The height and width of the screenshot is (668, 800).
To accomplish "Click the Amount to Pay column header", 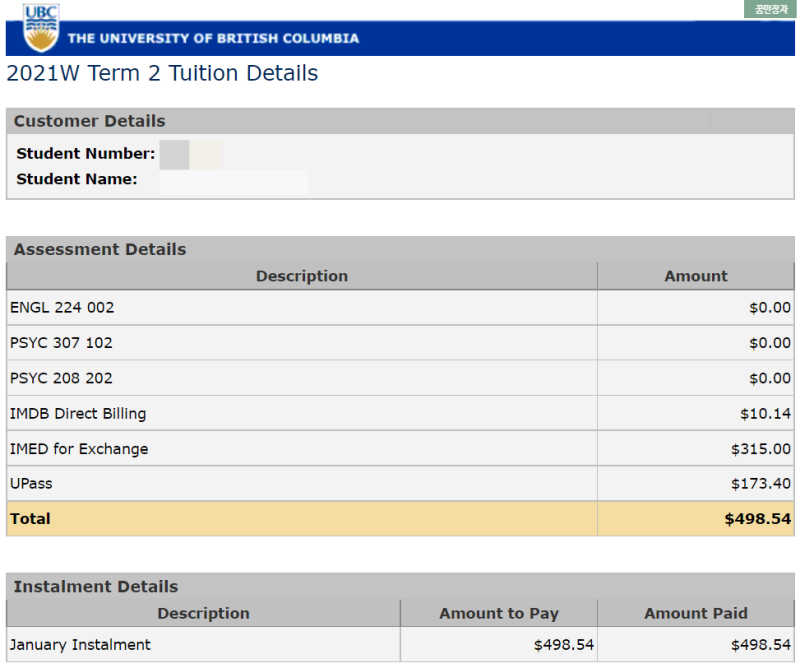I will [499, 613].
